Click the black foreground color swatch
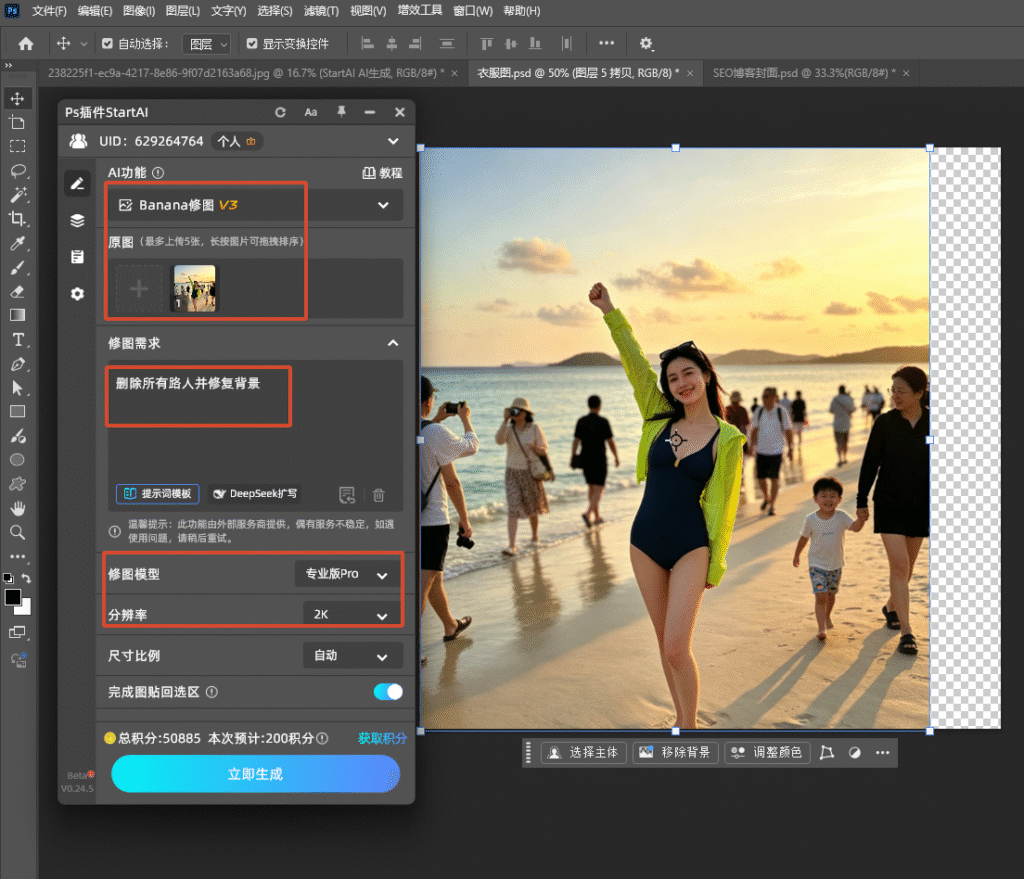This screenshot has height=879, width=1024. [12, 597]
